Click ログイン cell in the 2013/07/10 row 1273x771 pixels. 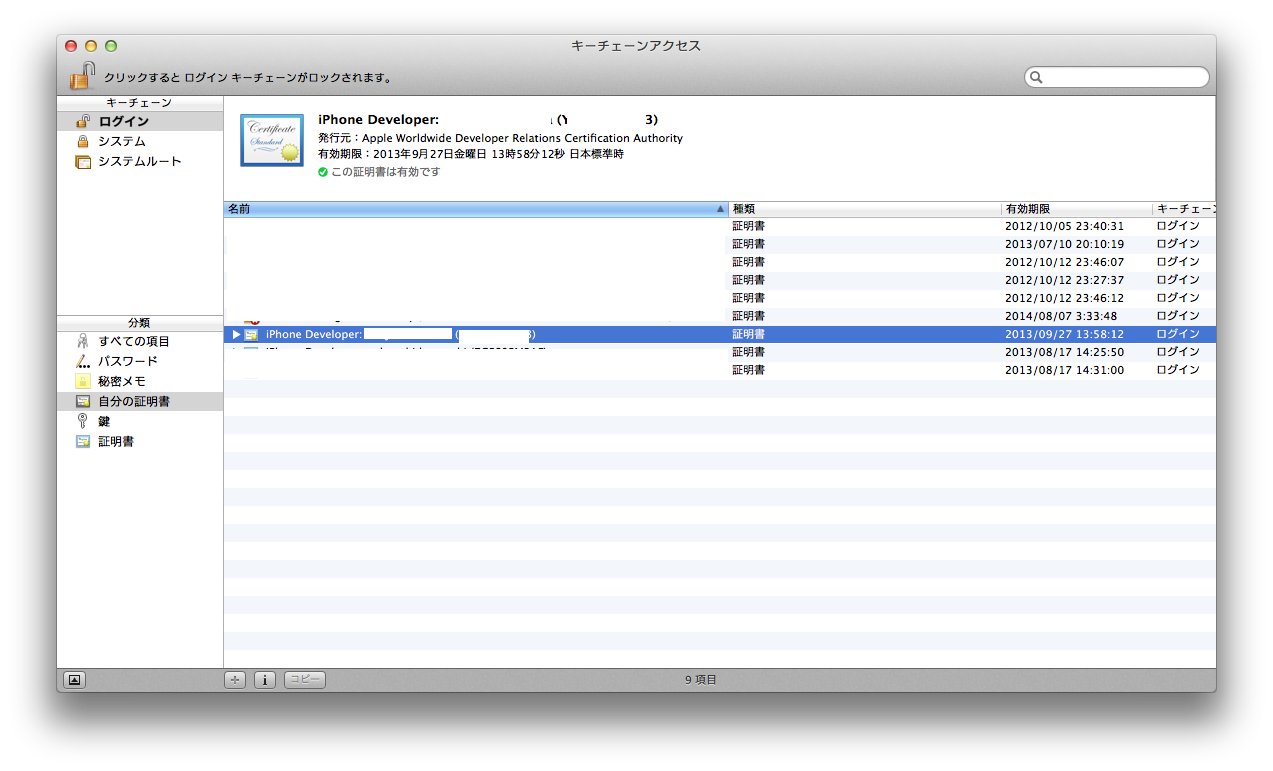click(x=1178, y=244)
